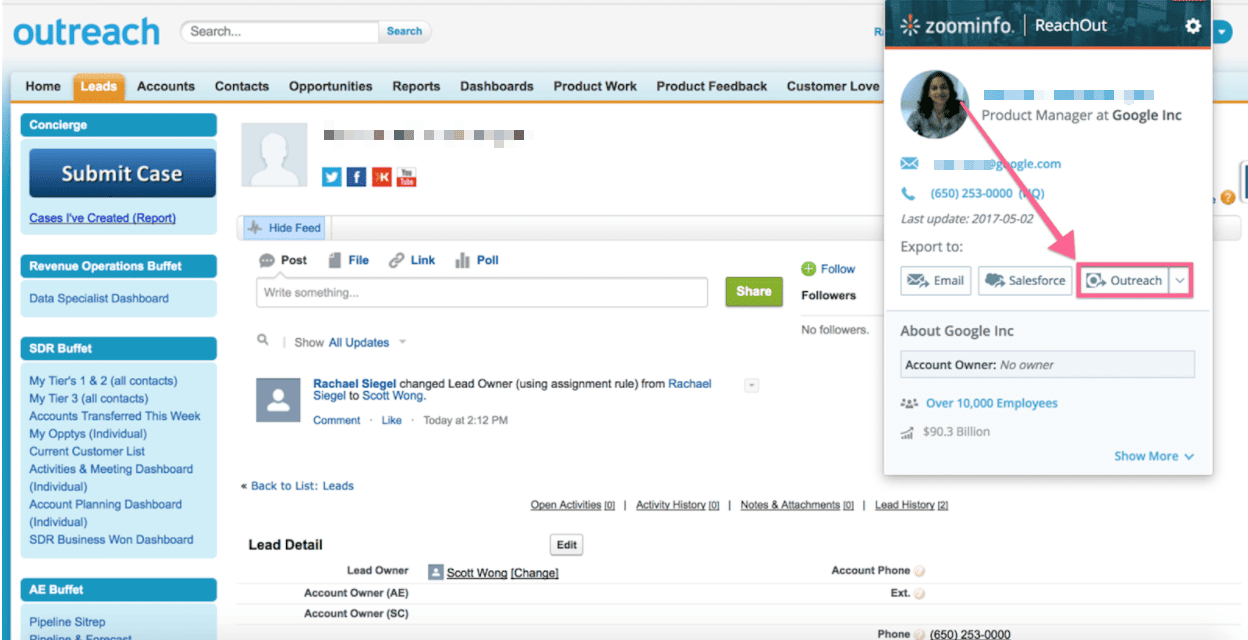This screenshot has height=640, width=1248.
Task: Click the green Follow plus icon
Action: pyautogui.click(x=809, y=269)
